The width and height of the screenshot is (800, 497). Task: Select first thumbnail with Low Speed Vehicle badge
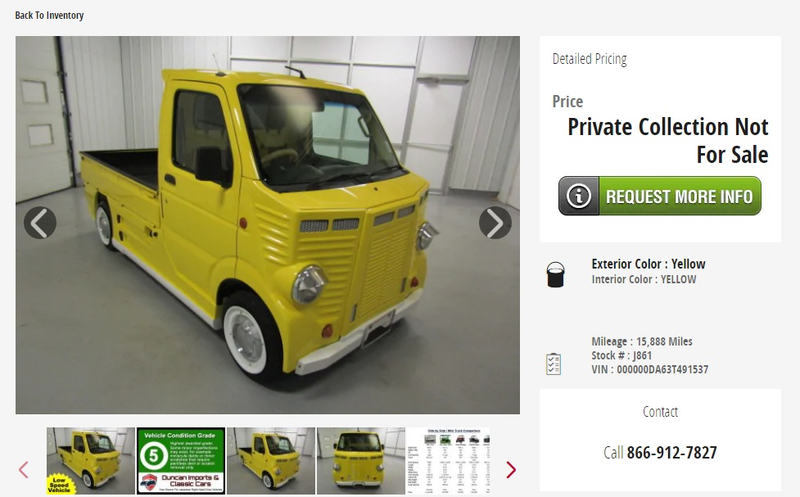click(91, 461)
